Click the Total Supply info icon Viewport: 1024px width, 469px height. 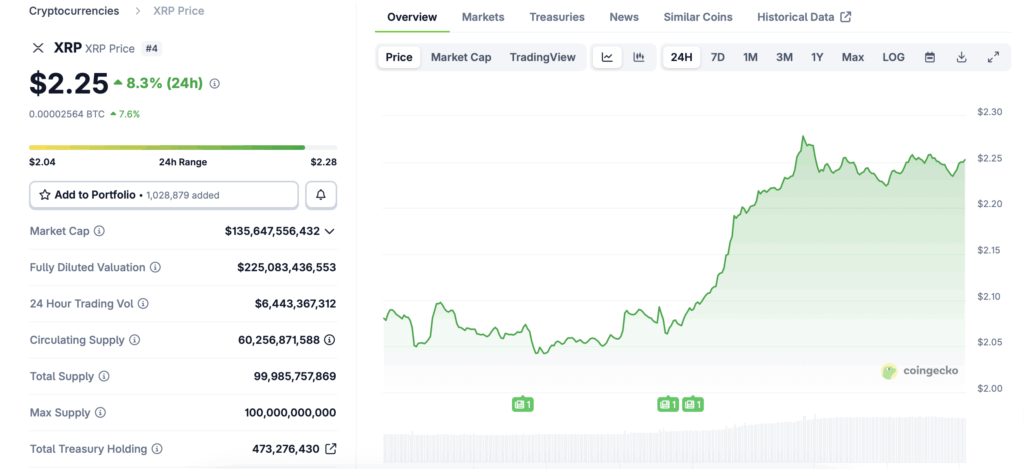click(104, 376)
